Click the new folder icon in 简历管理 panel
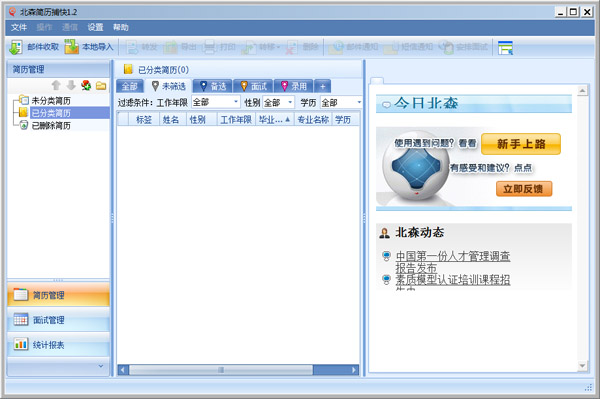This screenshot has height=399, width=600. coord(101,86)
